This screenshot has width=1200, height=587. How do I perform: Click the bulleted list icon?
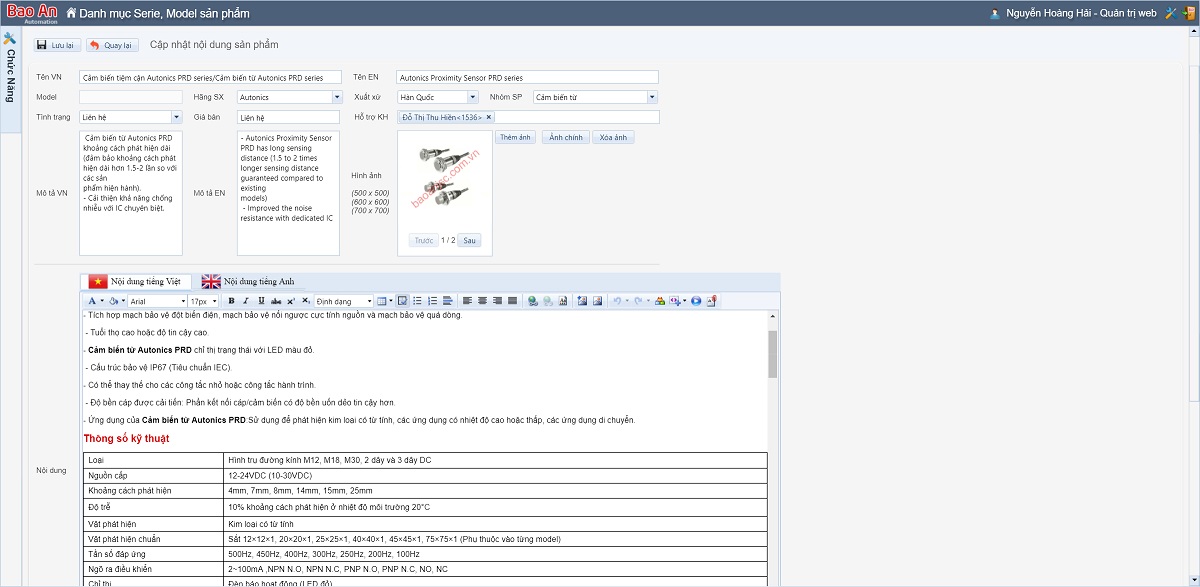click(x=418, y=301)
